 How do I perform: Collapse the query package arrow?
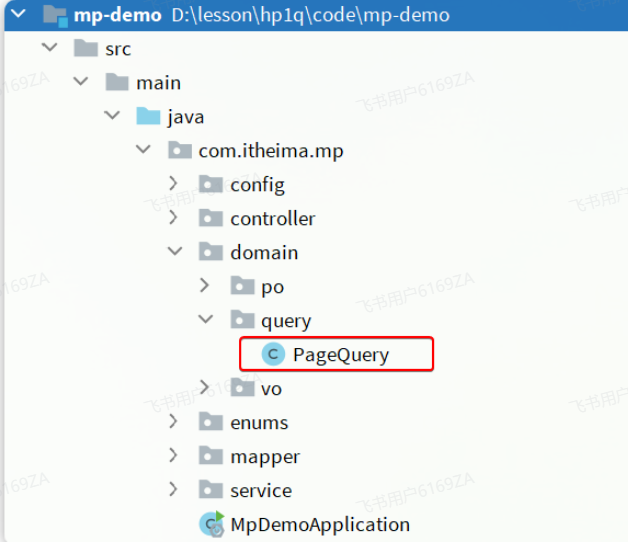205,320
